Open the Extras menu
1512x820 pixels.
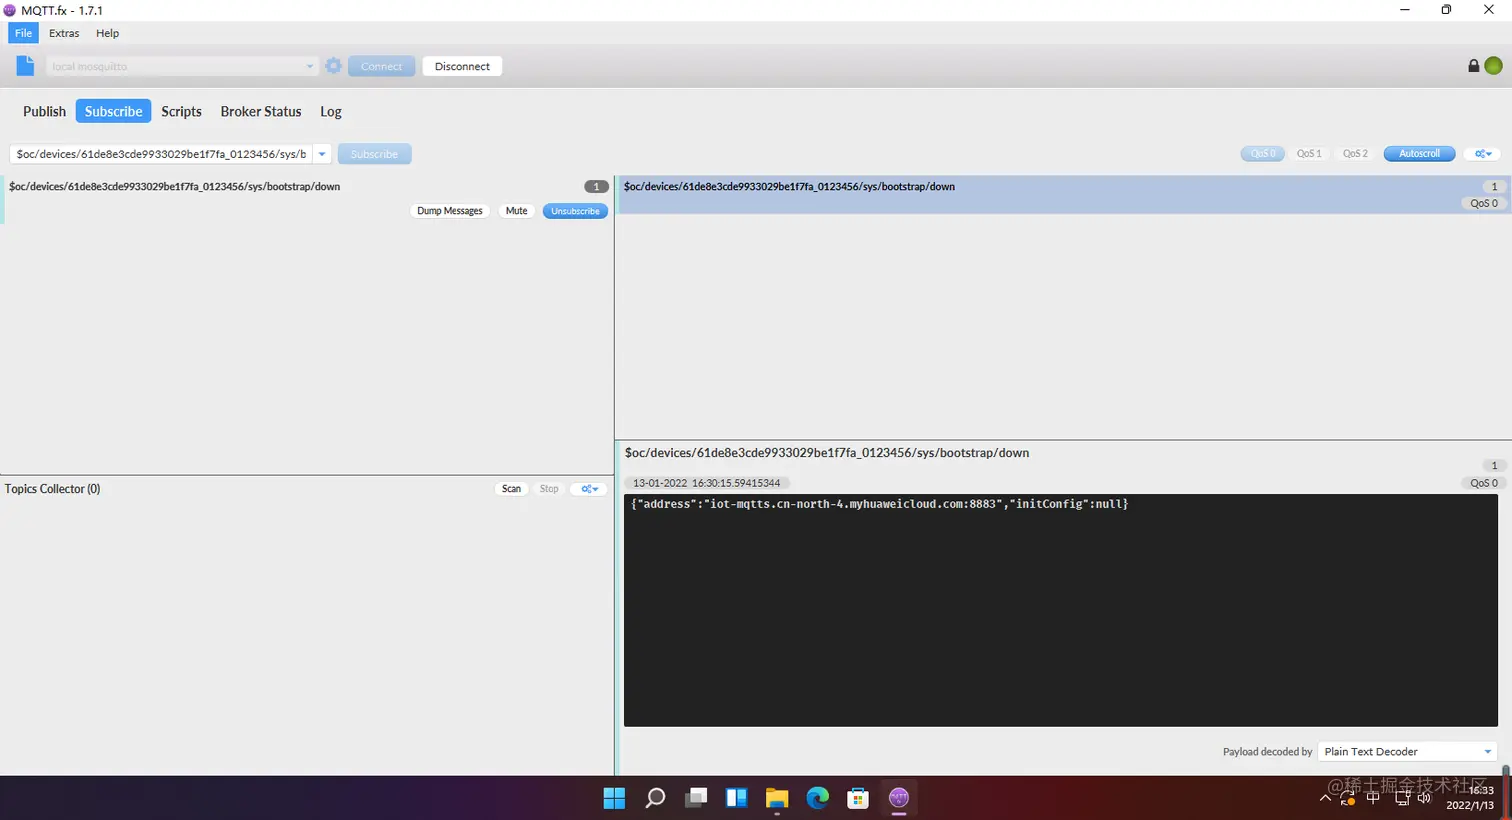[64, 33]
